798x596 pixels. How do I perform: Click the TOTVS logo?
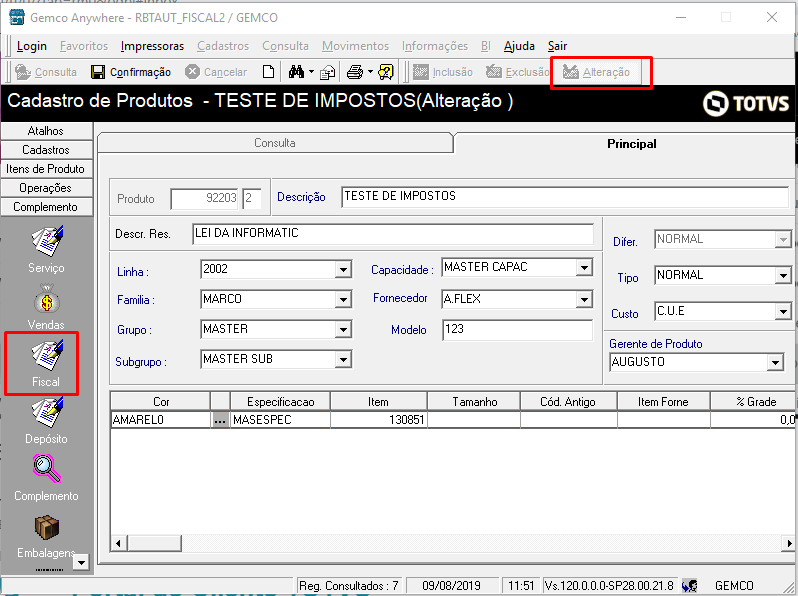[x=746, y=103]
